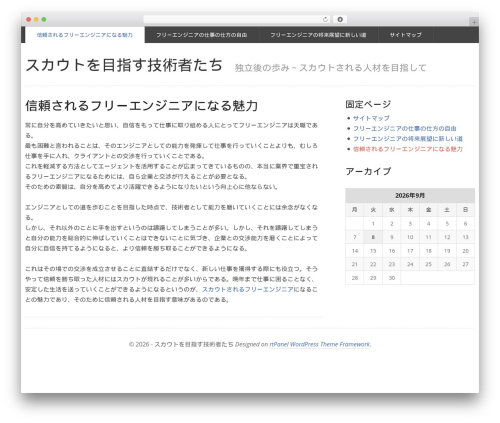Click the green maximize window dot
The width and height of the screenshot is (500, 423).
pyautogui.click(x=44, y=19)
